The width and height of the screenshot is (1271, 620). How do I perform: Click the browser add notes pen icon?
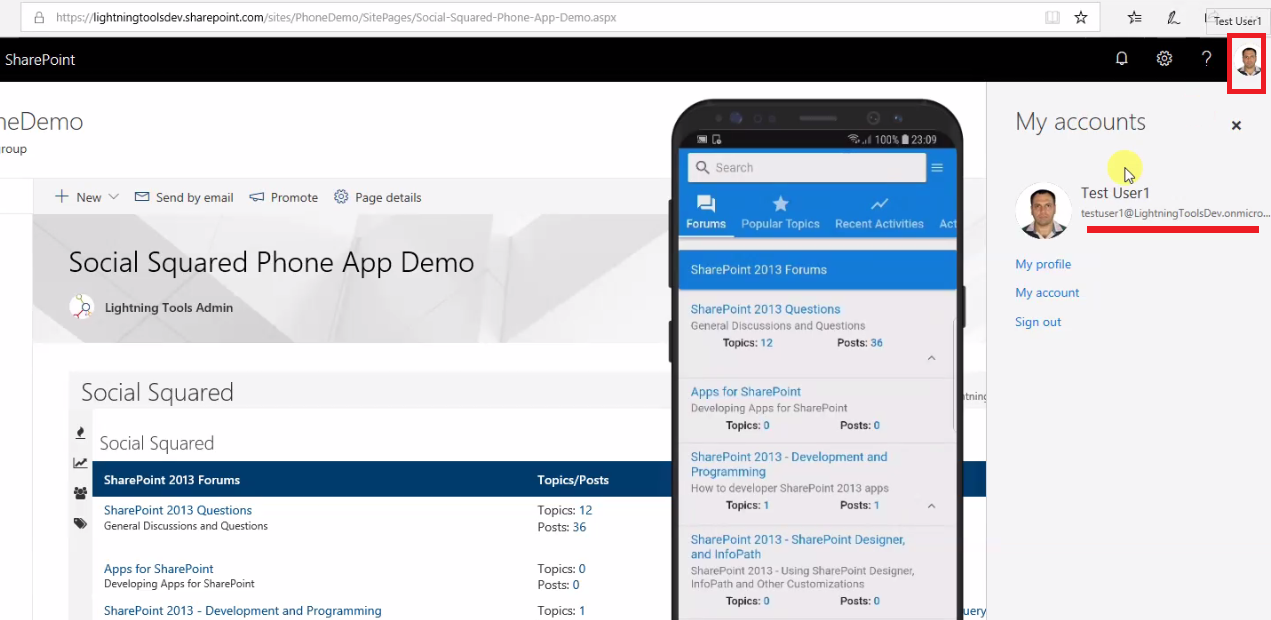coord(1174,18)
